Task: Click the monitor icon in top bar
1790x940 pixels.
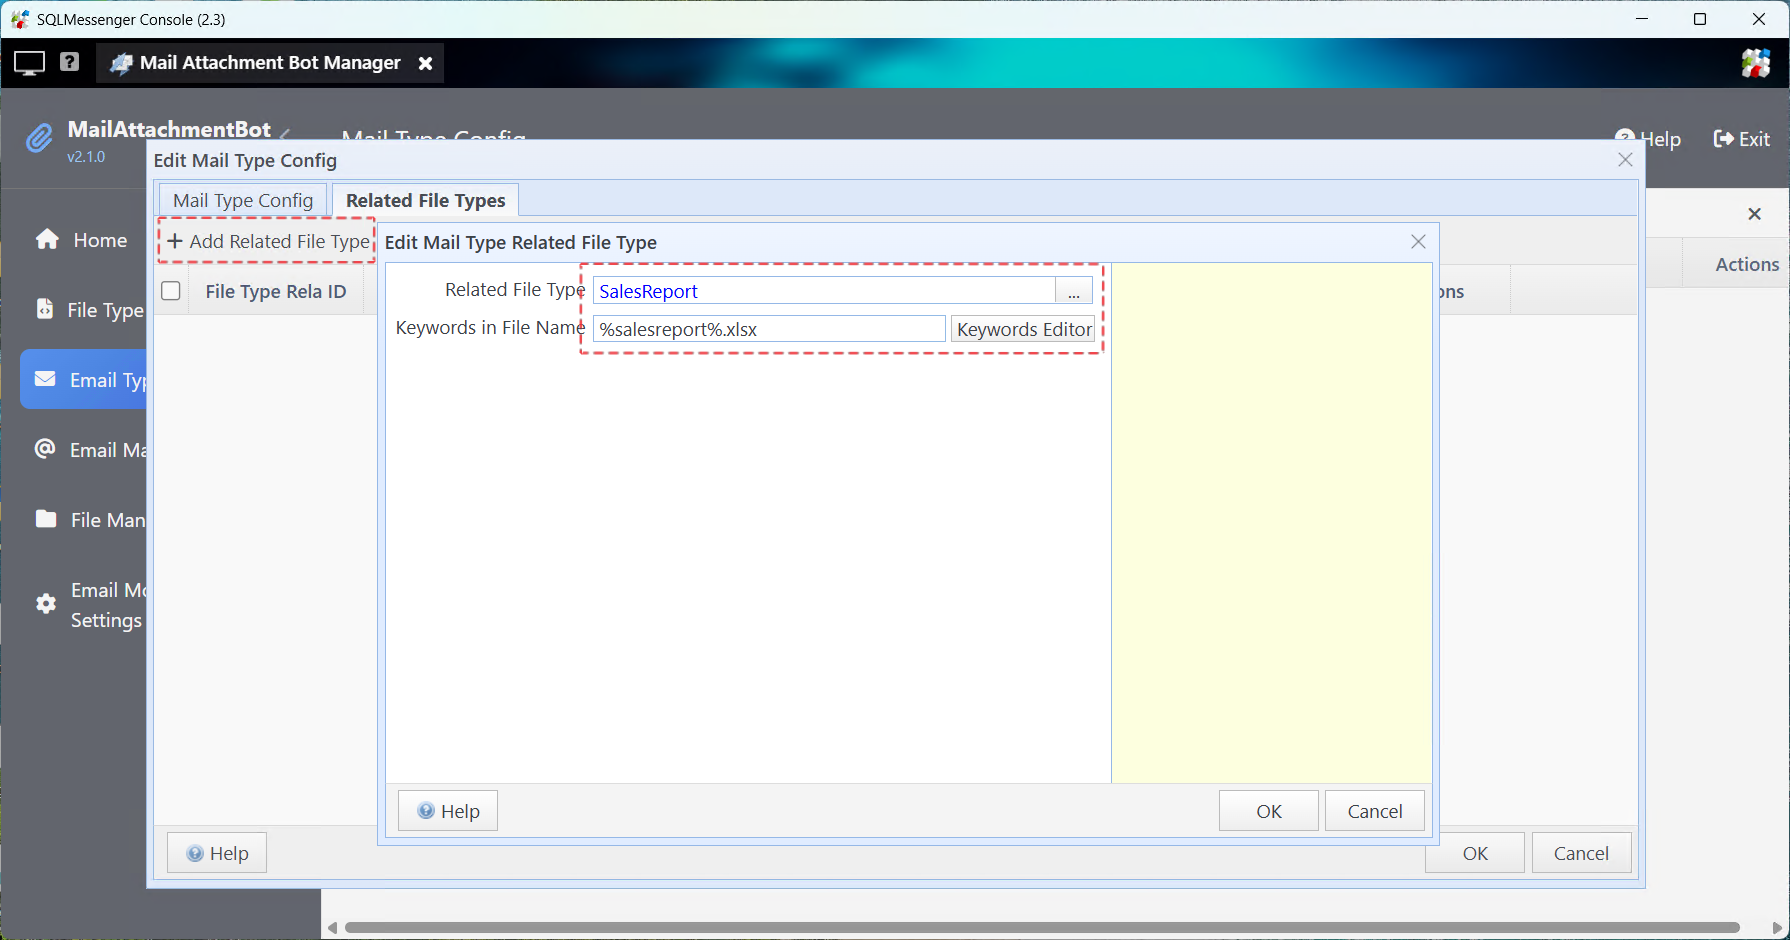Action: pyautogui.click(x=29, y=63)
